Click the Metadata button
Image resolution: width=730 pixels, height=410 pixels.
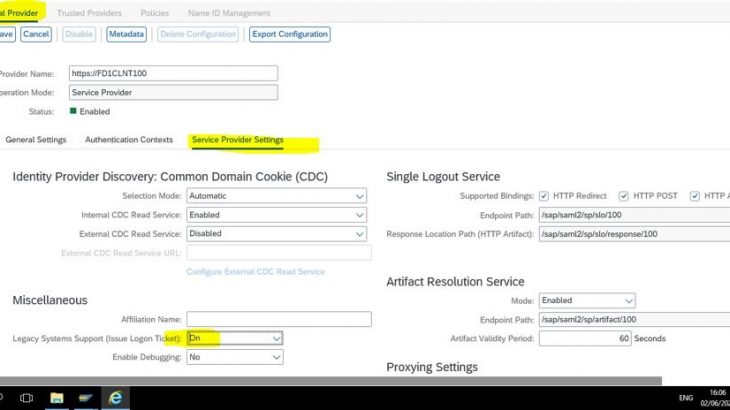point(126,34)
